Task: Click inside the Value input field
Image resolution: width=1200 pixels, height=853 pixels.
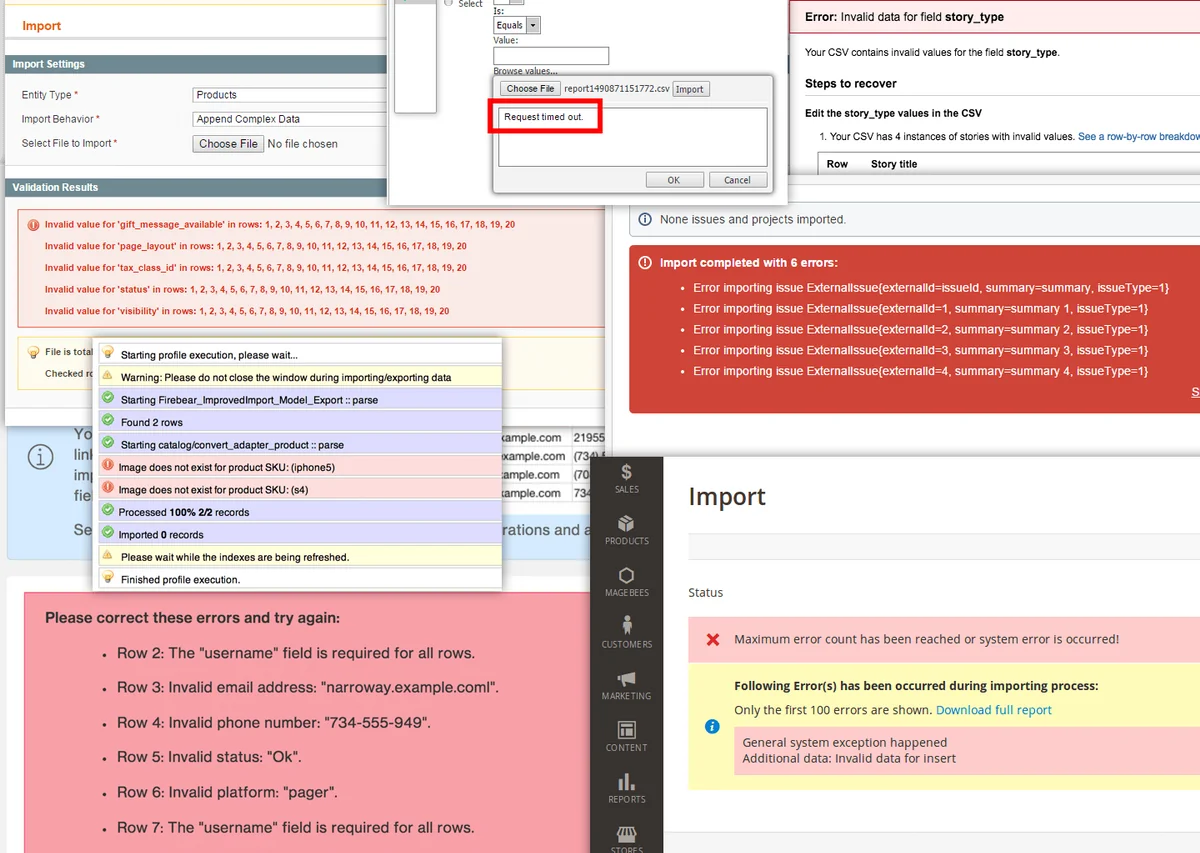Action: (x=550, y=55)
